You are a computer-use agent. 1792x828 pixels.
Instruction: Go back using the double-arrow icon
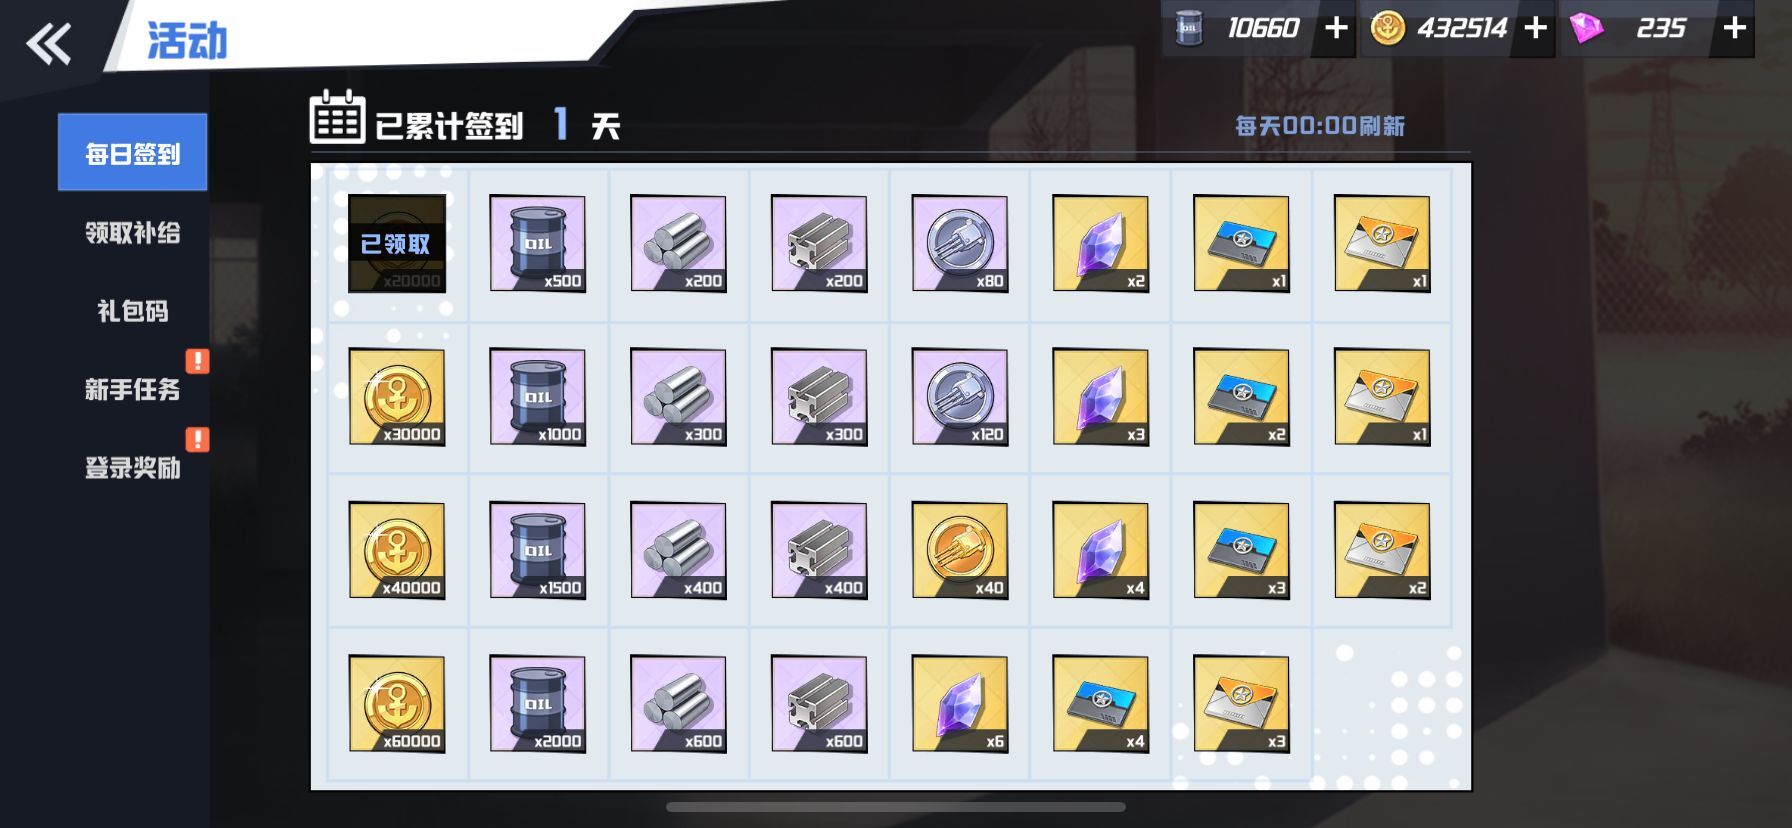pyautogui.click(x=49, y=44)
